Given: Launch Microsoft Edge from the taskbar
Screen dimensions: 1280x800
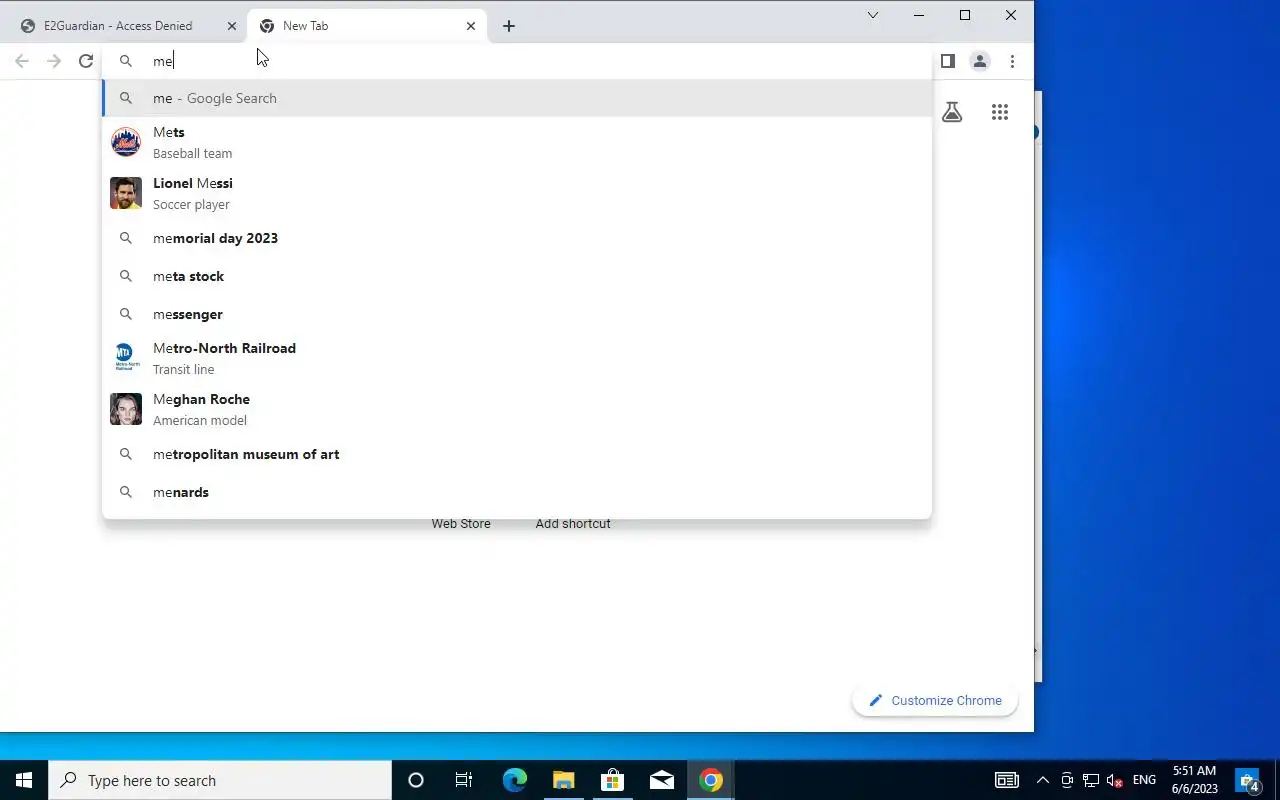Looking at the screenshot, I should [x=514, y=780].
